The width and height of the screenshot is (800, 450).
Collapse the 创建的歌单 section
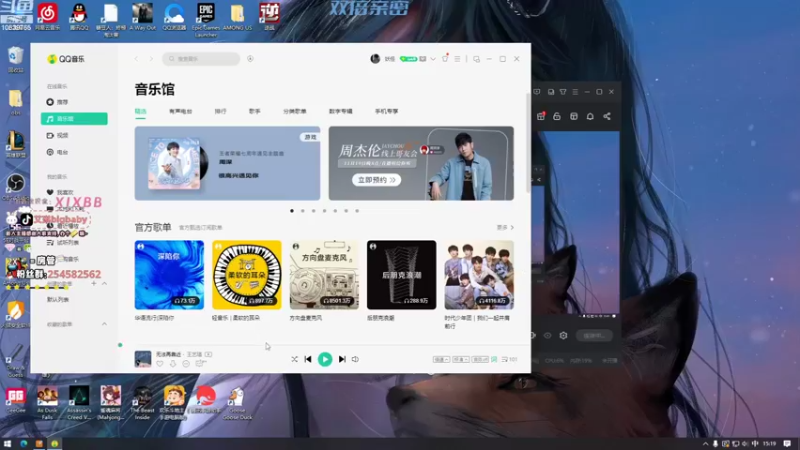104,283
